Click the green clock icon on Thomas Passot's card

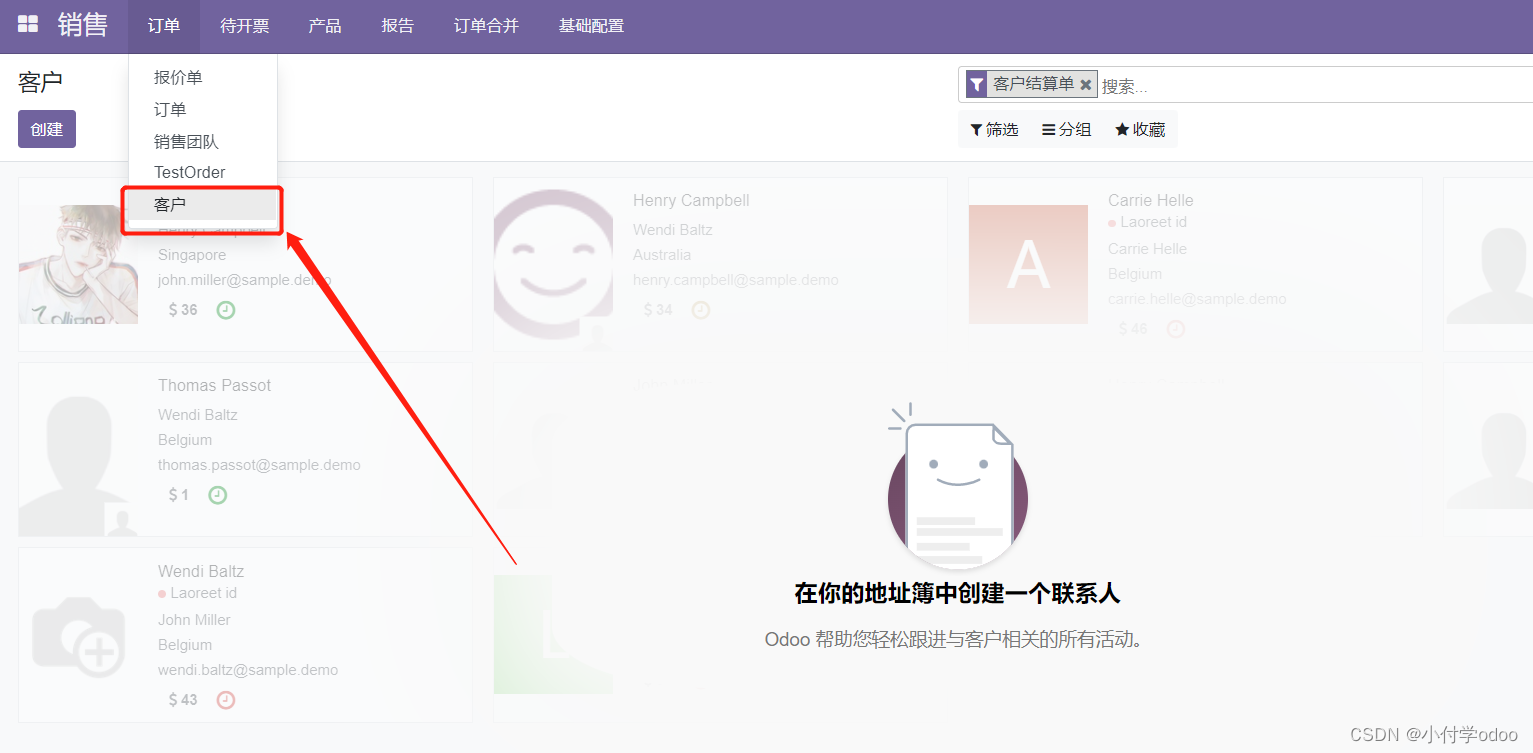(217, 494)
